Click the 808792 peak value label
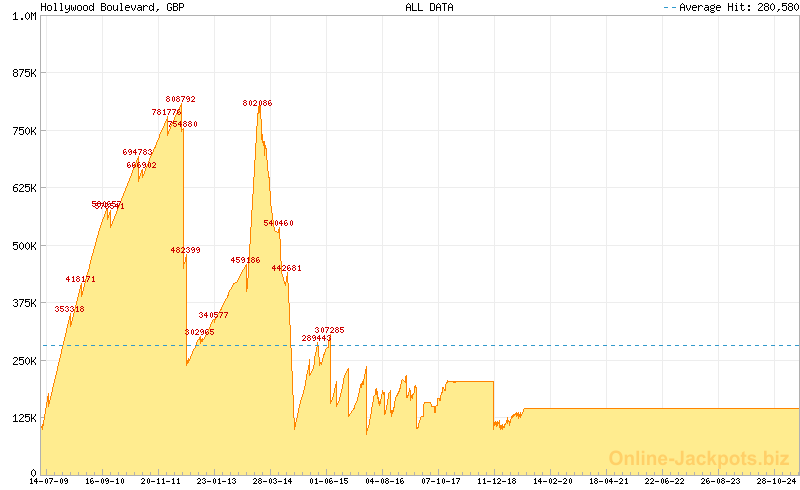800x490 pixels. click(x=181, y=100)
